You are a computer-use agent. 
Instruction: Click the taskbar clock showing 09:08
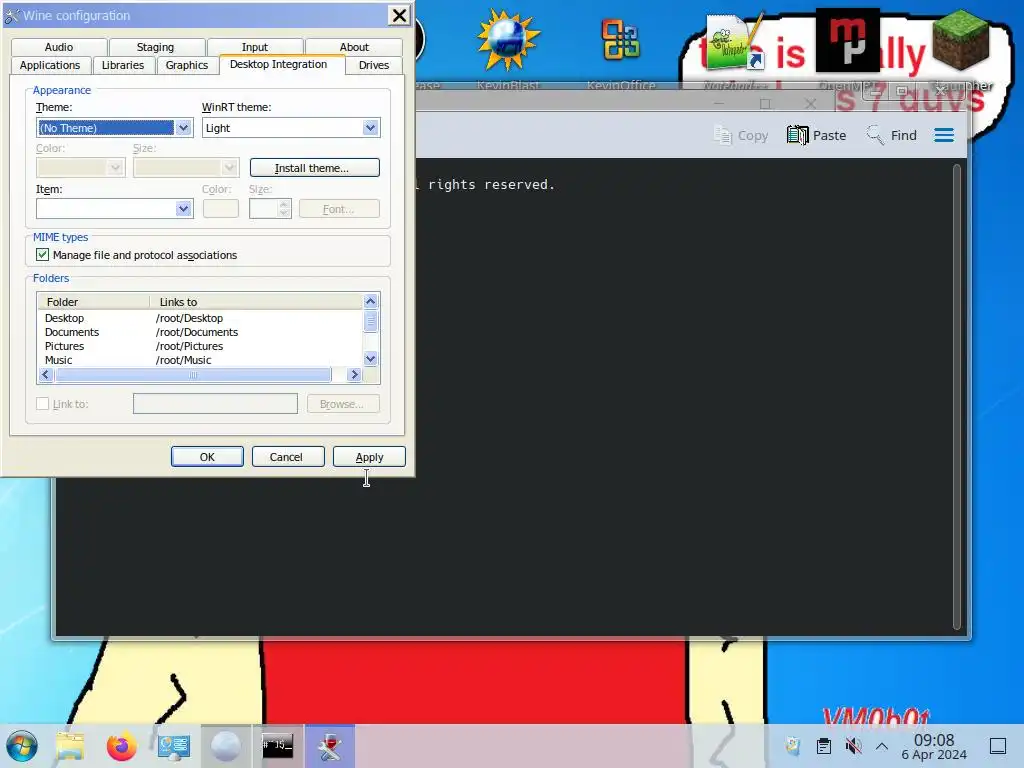[934, 746]
